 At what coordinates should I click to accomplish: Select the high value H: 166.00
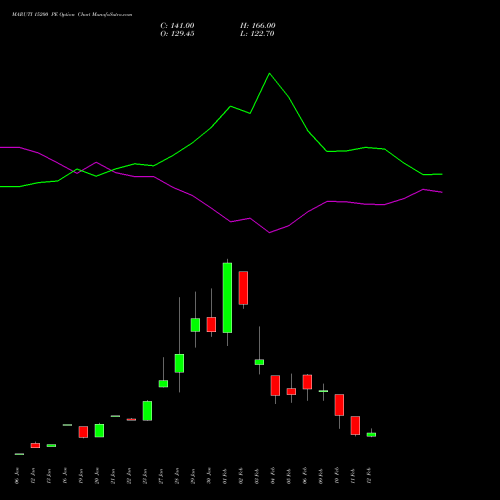(258, 26)
